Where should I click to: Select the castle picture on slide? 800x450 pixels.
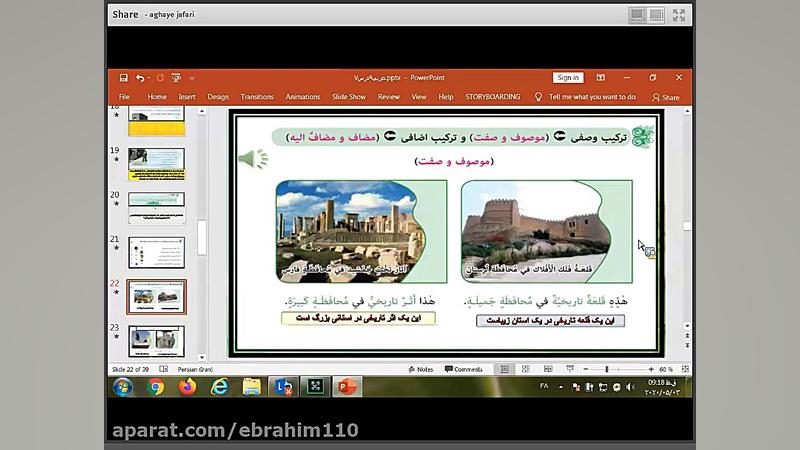click(546, 232)
